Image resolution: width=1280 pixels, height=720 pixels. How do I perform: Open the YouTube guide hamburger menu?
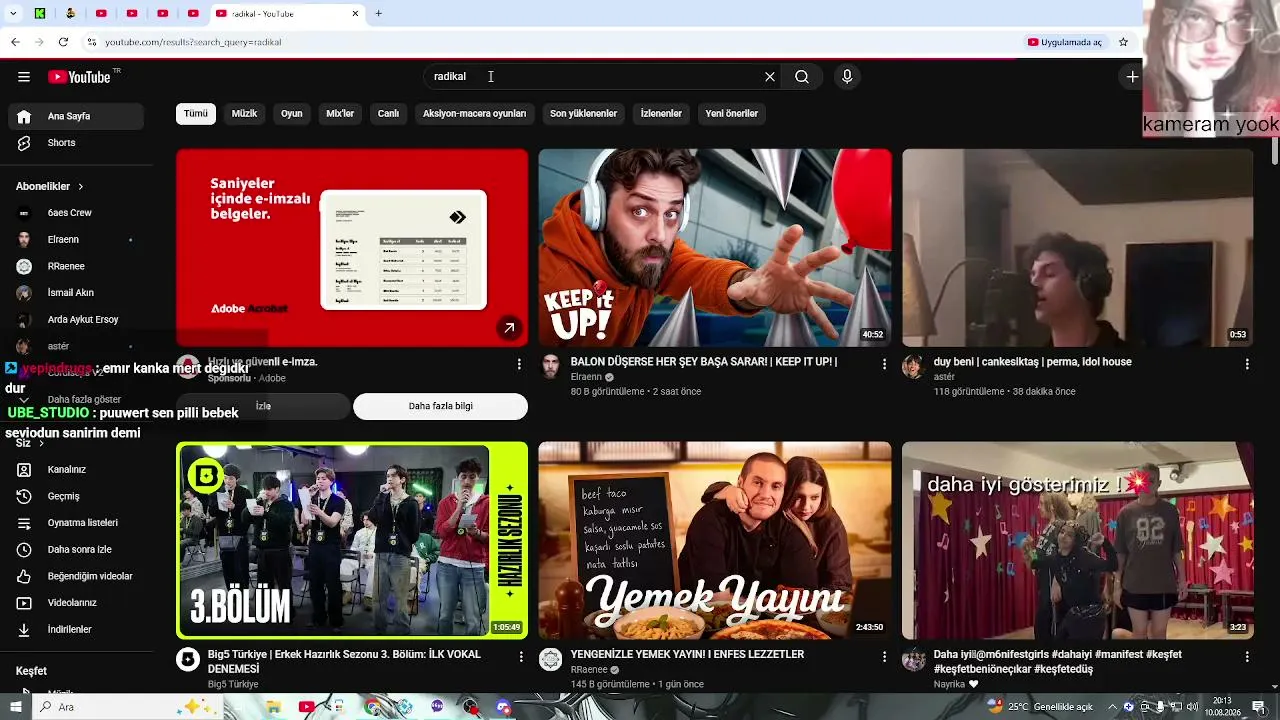[24, 77]
